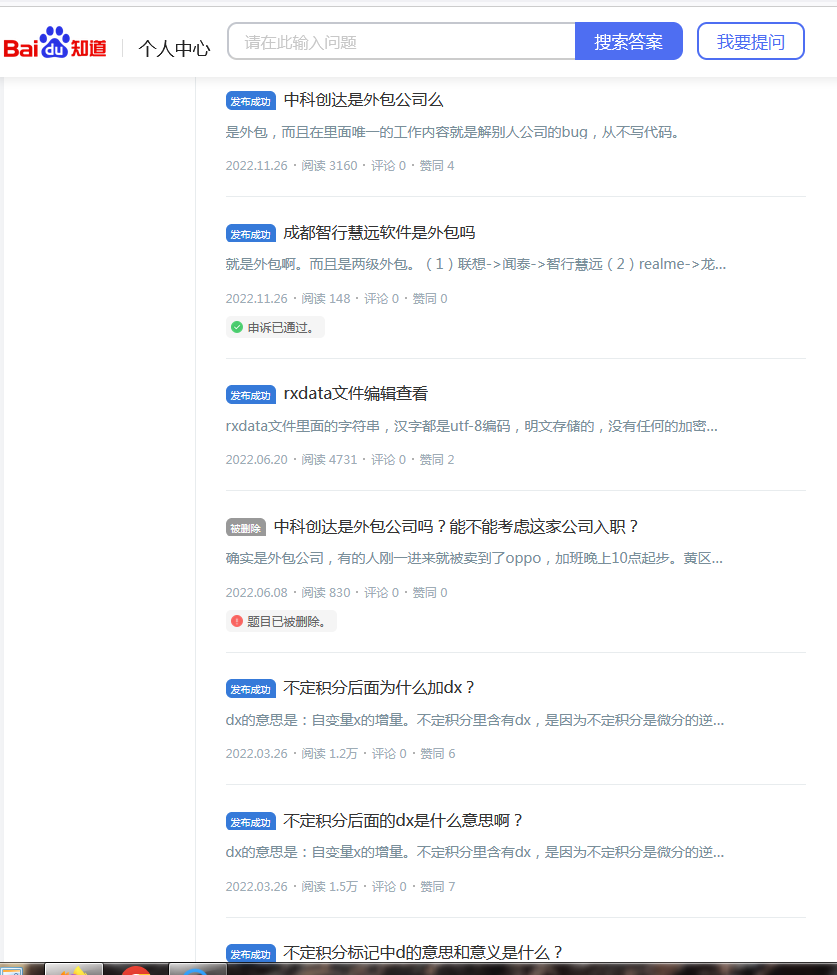The width and height of the screenshot is (837, 975).
Task: Click the 发布成功 badge beside rxdata文件编辑查看
Action: point(250,395)
